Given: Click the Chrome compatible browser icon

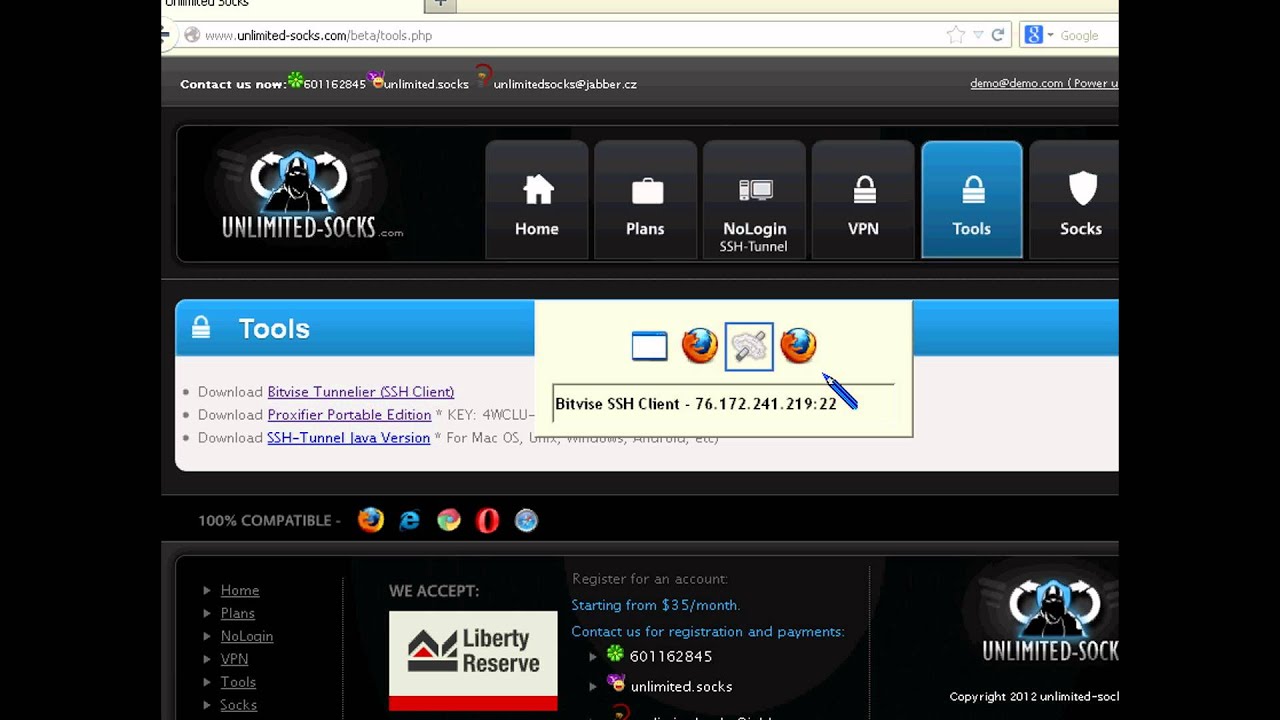Looking at the screenshot, I should pyautogui.click(x=449, y=520).
